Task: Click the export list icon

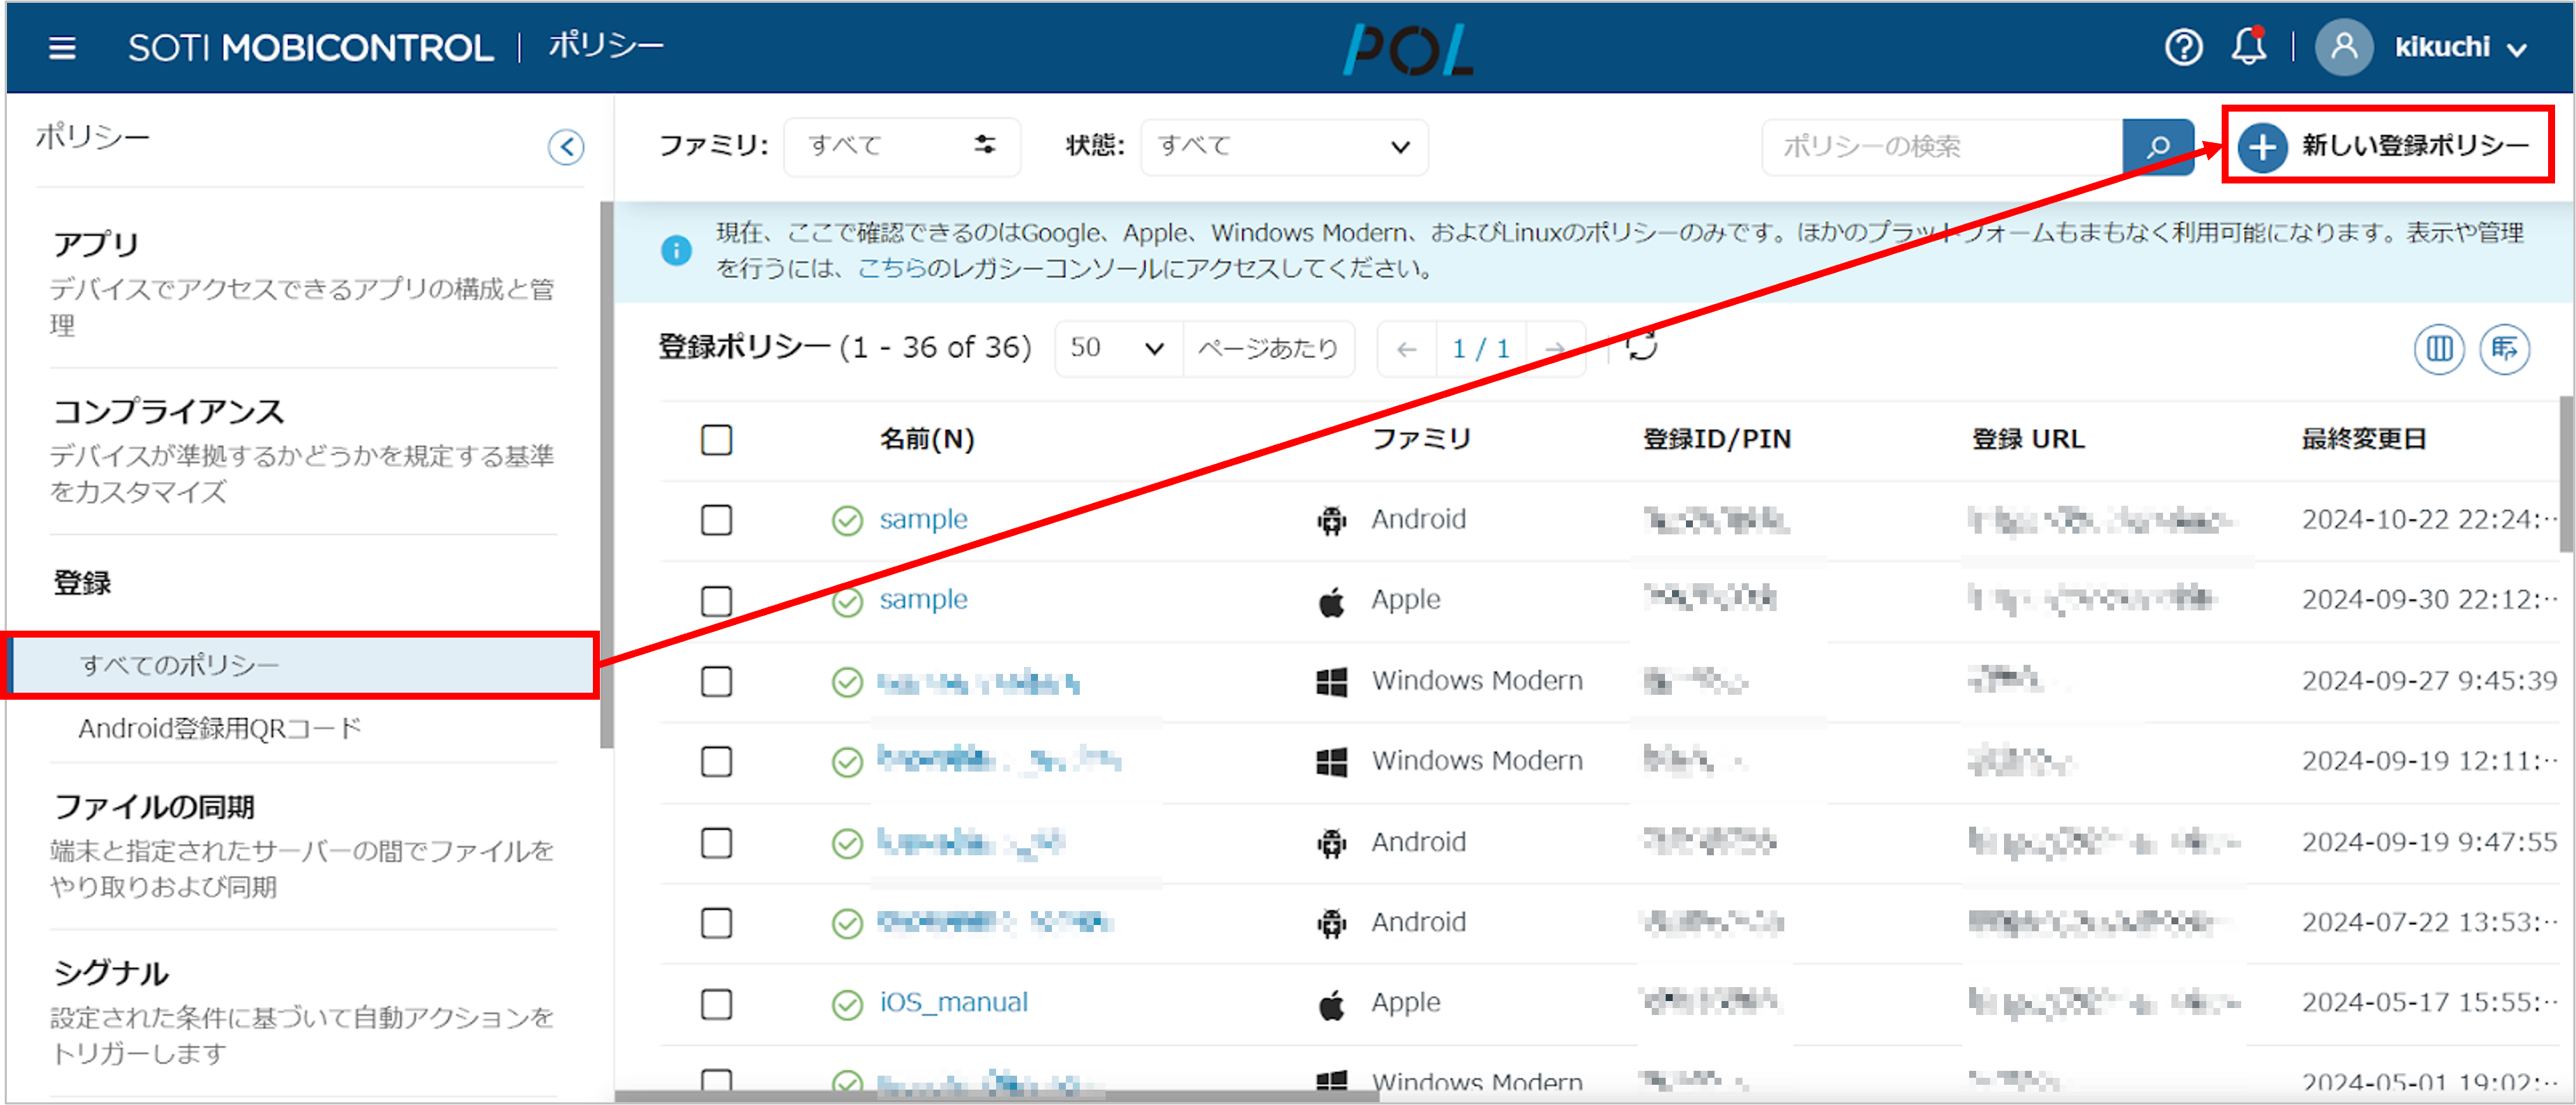Action: [2504, 349]
